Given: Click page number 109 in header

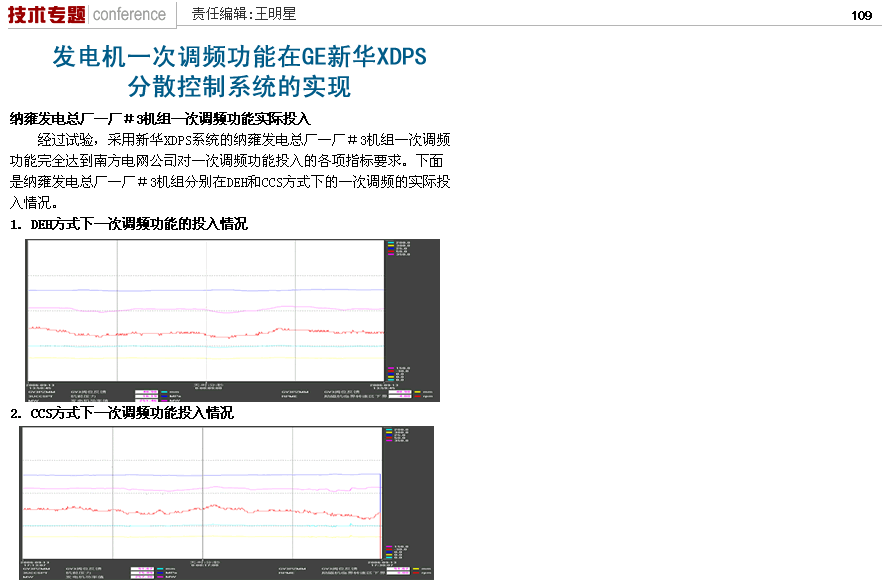Looking at the screenshot, I should click(861, 15).
